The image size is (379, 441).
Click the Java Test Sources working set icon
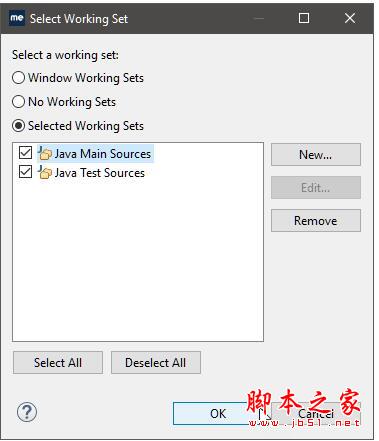(x=45, y=172)
